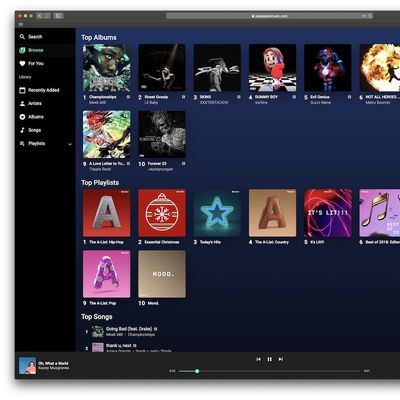The height and width of the screenshot is (400, 400).
Task: Open The A-List: Hip-Hop playlist cover
Action: 107,213
